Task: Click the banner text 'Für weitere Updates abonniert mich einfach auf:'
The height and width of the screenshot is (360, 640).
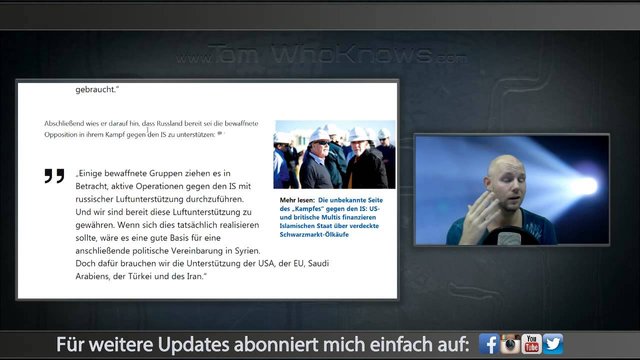Action: click(x=262, y=344)
